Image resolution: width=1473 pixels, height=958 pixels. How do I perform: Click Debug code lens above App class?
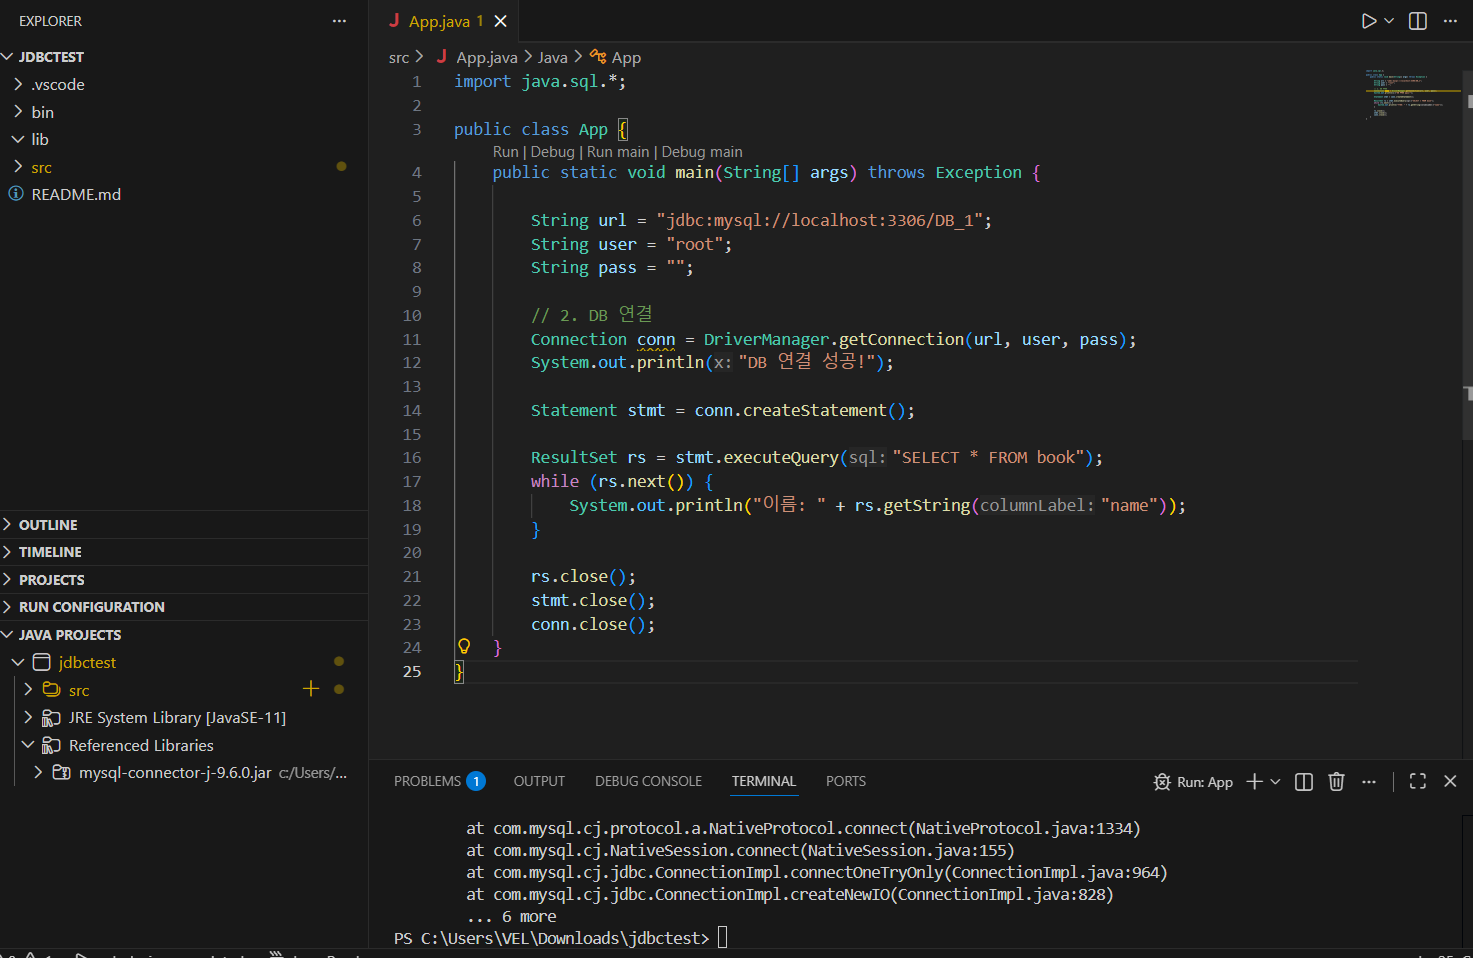[x=552, y=152]
